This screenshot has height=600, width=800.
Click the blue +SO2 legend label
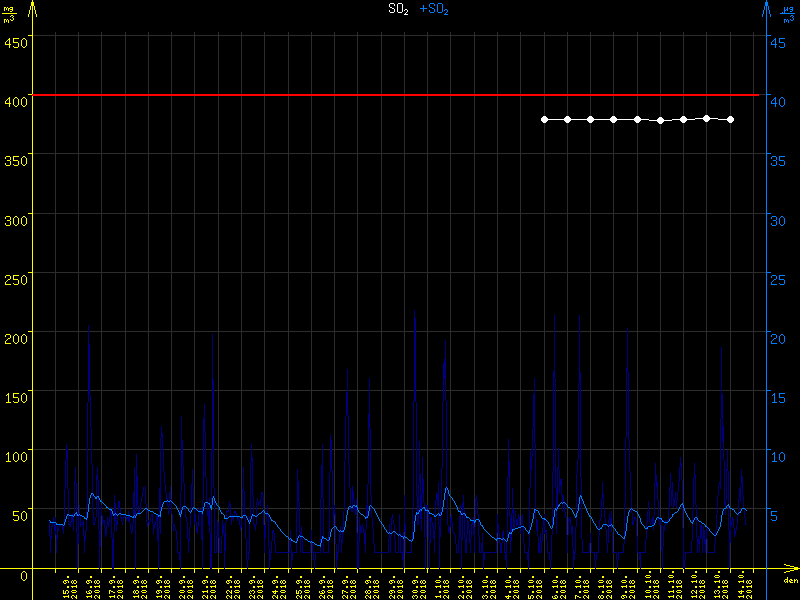tap(435, 9)
